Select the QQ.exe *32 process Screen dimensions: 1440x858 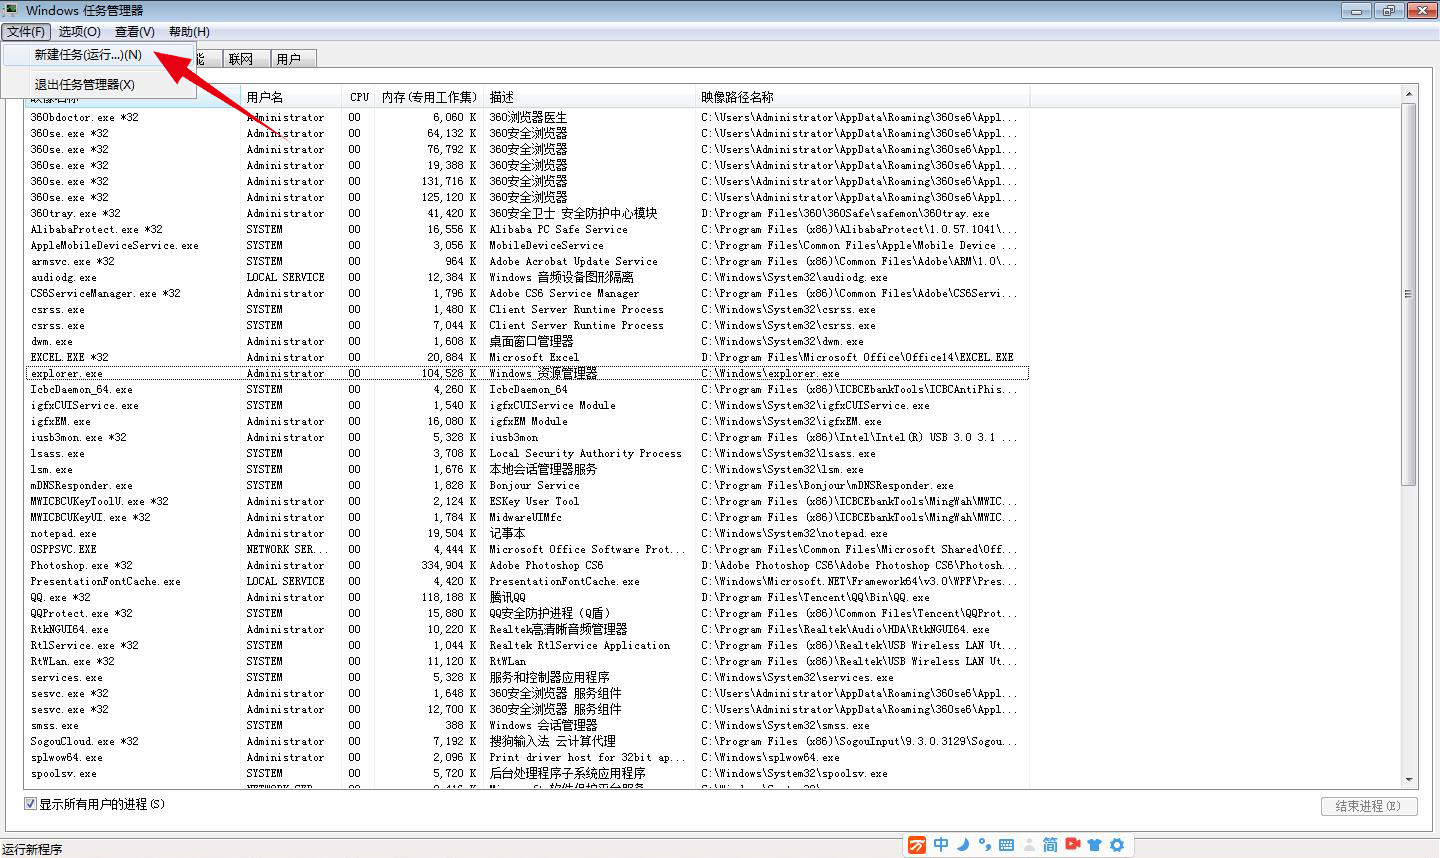(x=527, y=597)
